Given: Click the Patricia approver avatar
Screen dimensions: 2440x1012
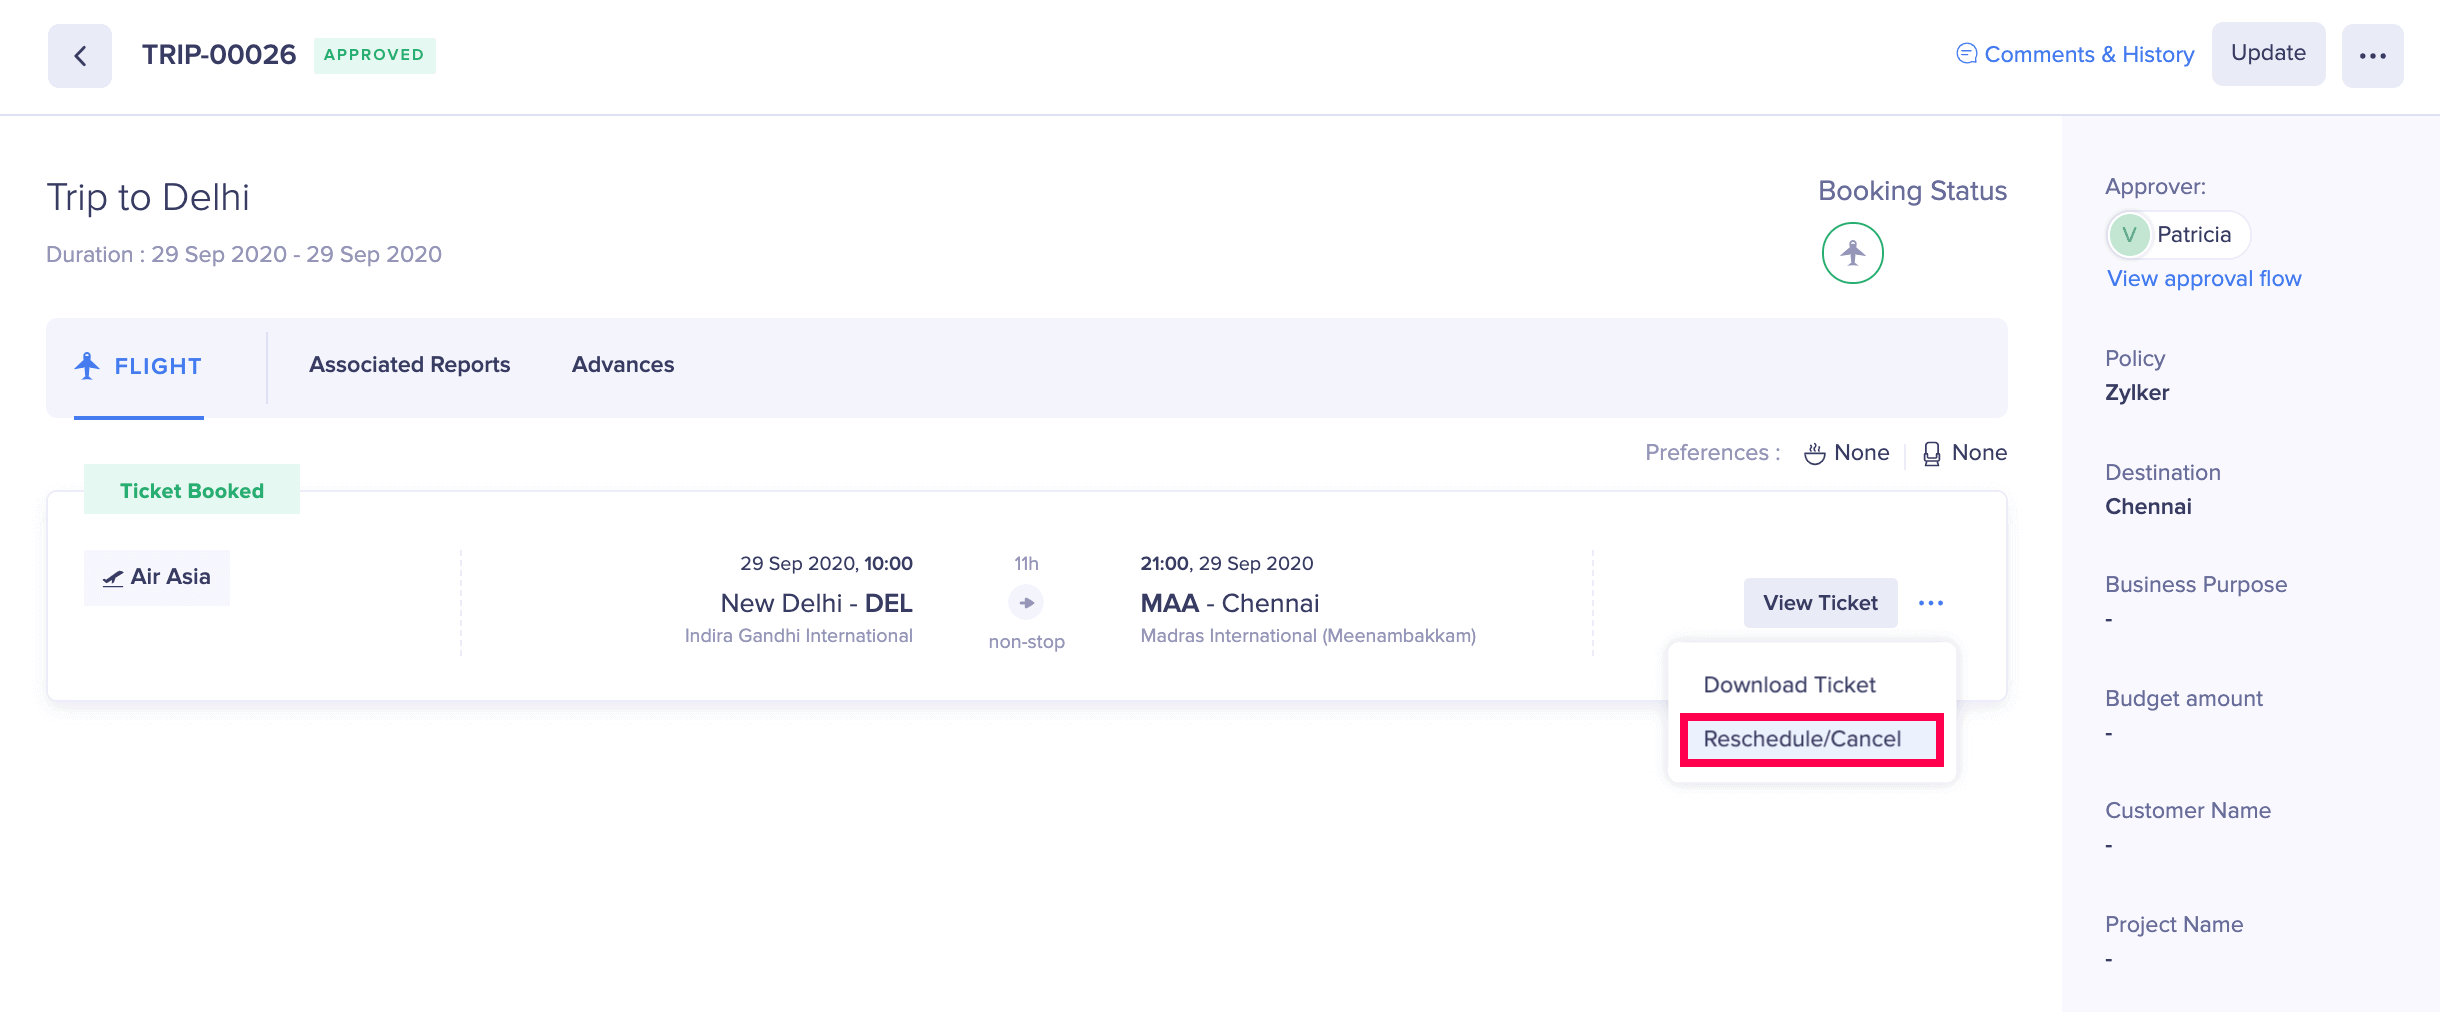Looking at the screenshot, I should point(2129,235).
